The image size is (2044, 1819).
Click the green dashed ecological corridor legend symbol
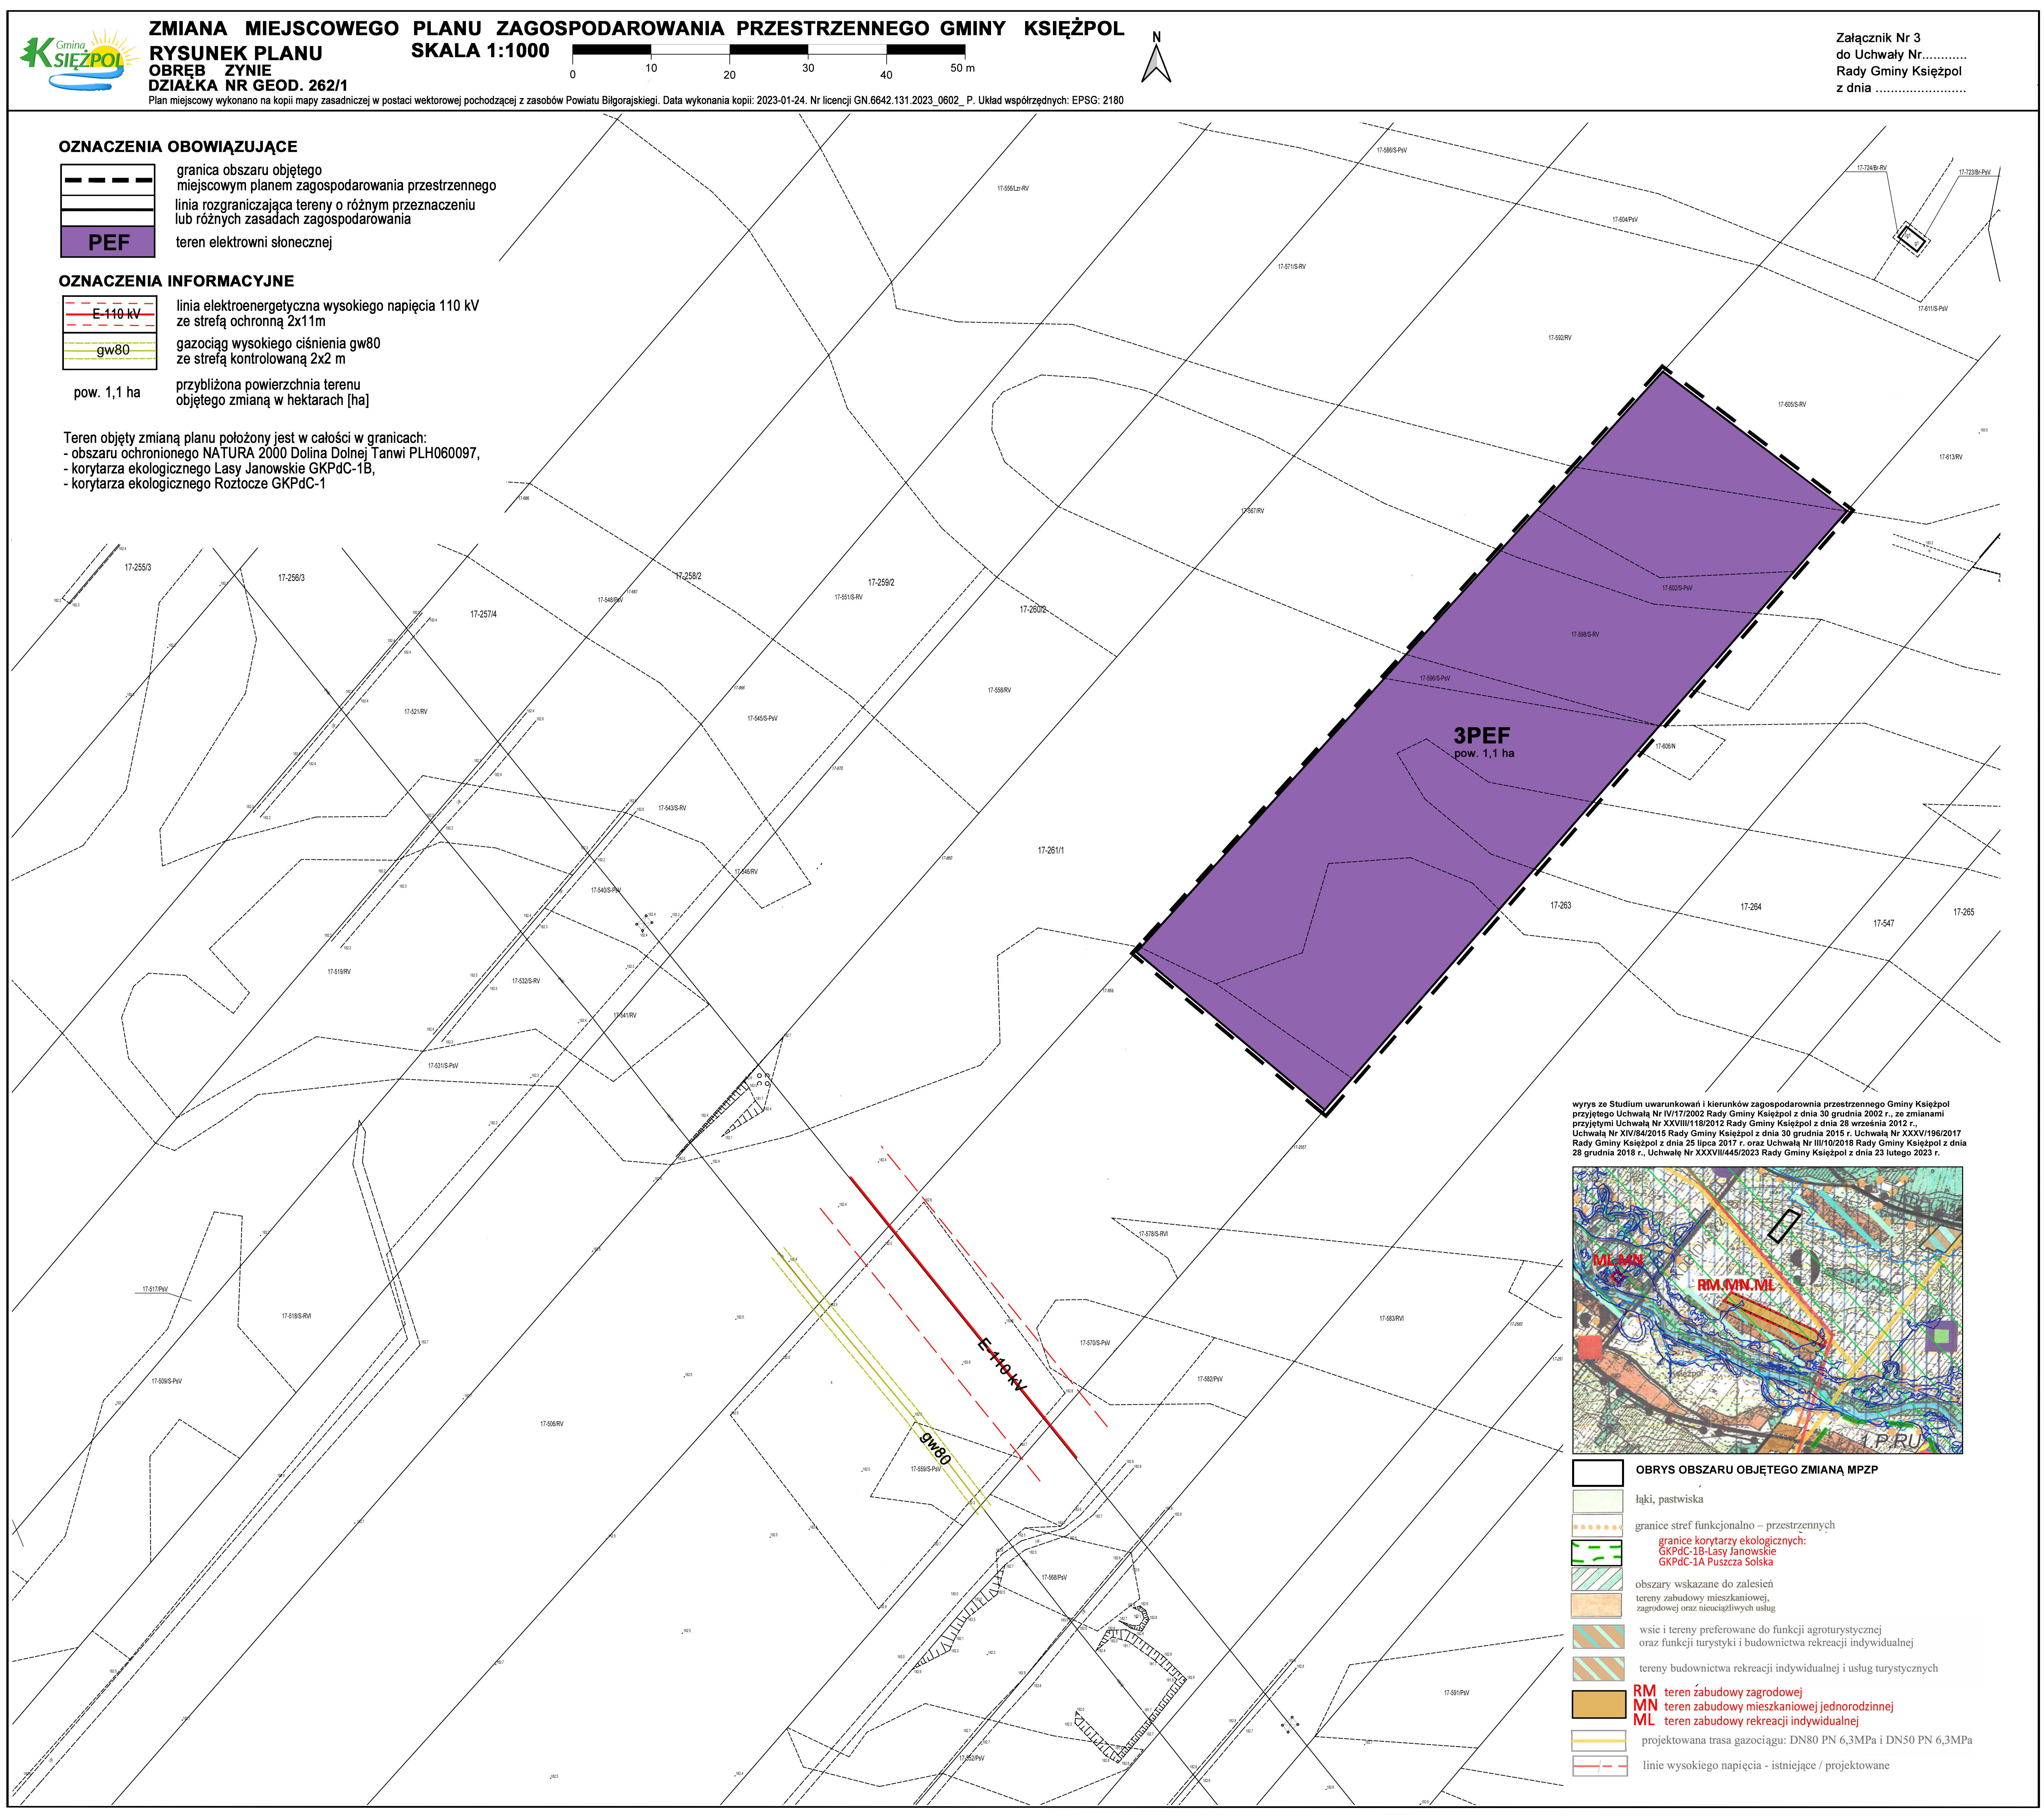1597,1553
